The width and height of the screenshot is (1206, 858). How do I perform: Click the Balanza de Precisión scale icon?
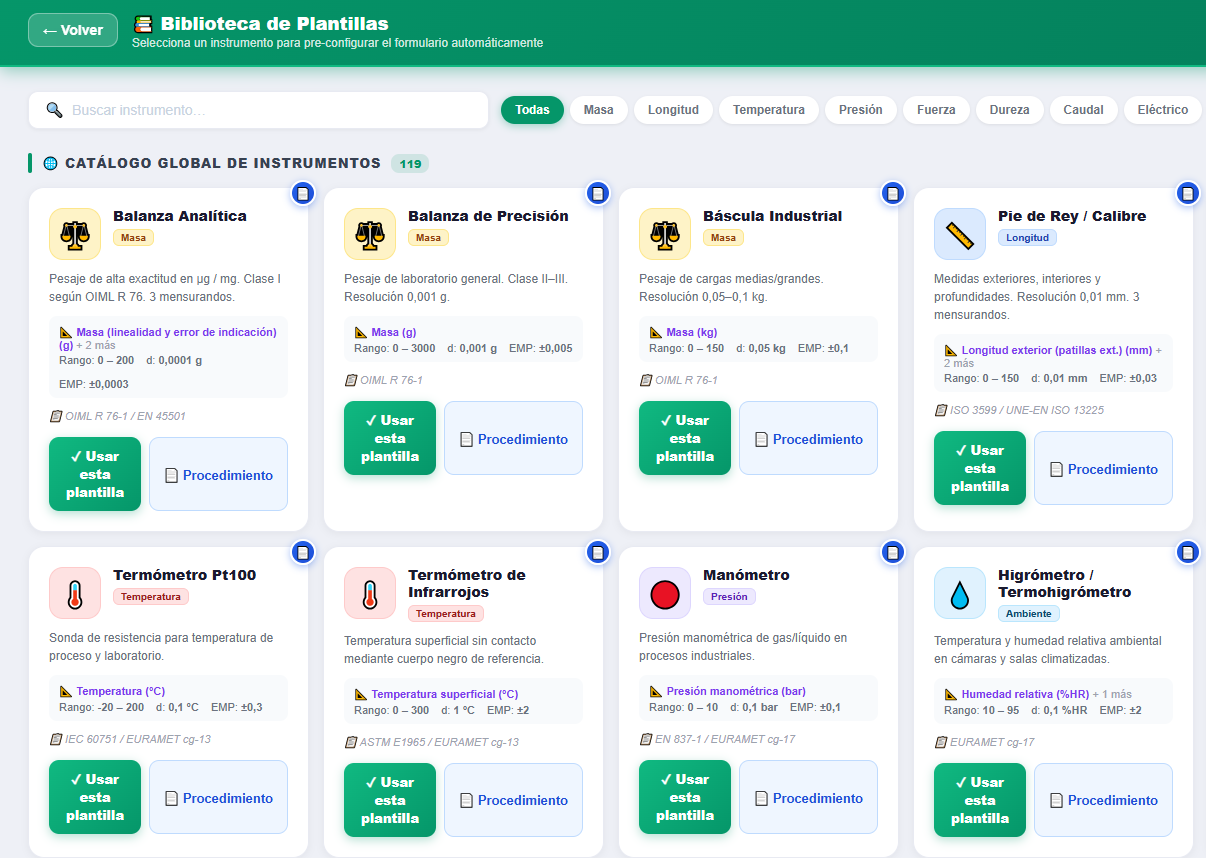(x=370, y=234)
